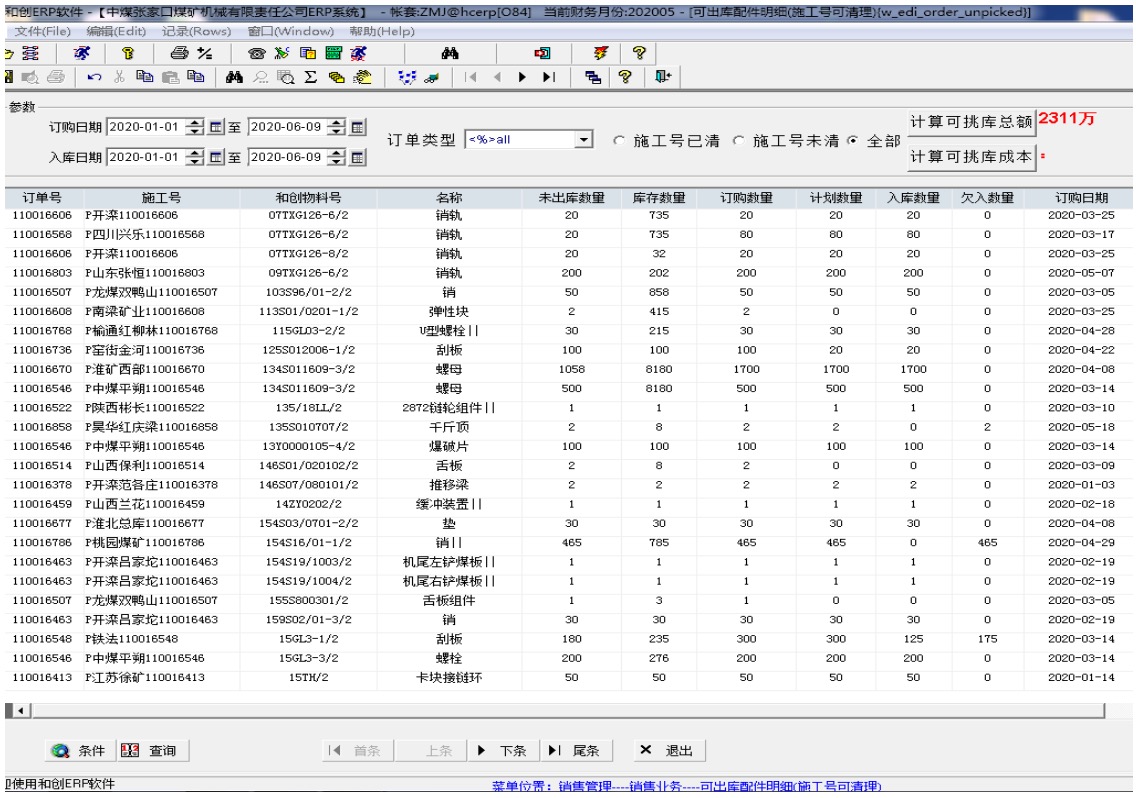
Task: Click the 库存数量 column header
Action: (659, 198)
